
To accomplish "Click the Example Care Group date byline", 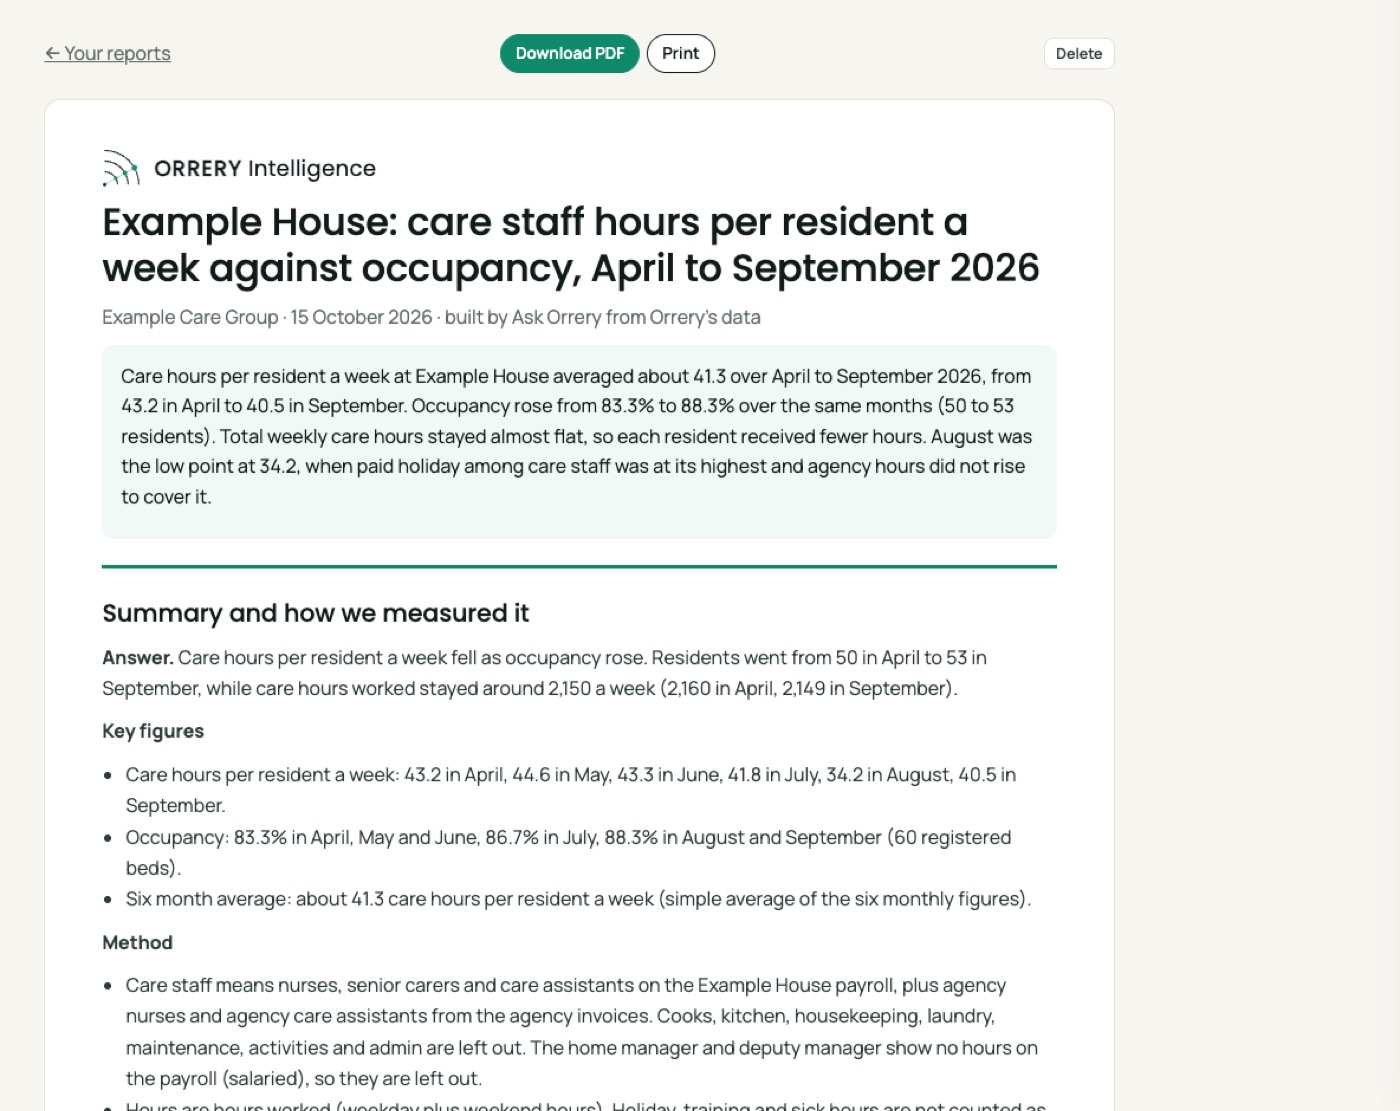I will click(431, 317).
